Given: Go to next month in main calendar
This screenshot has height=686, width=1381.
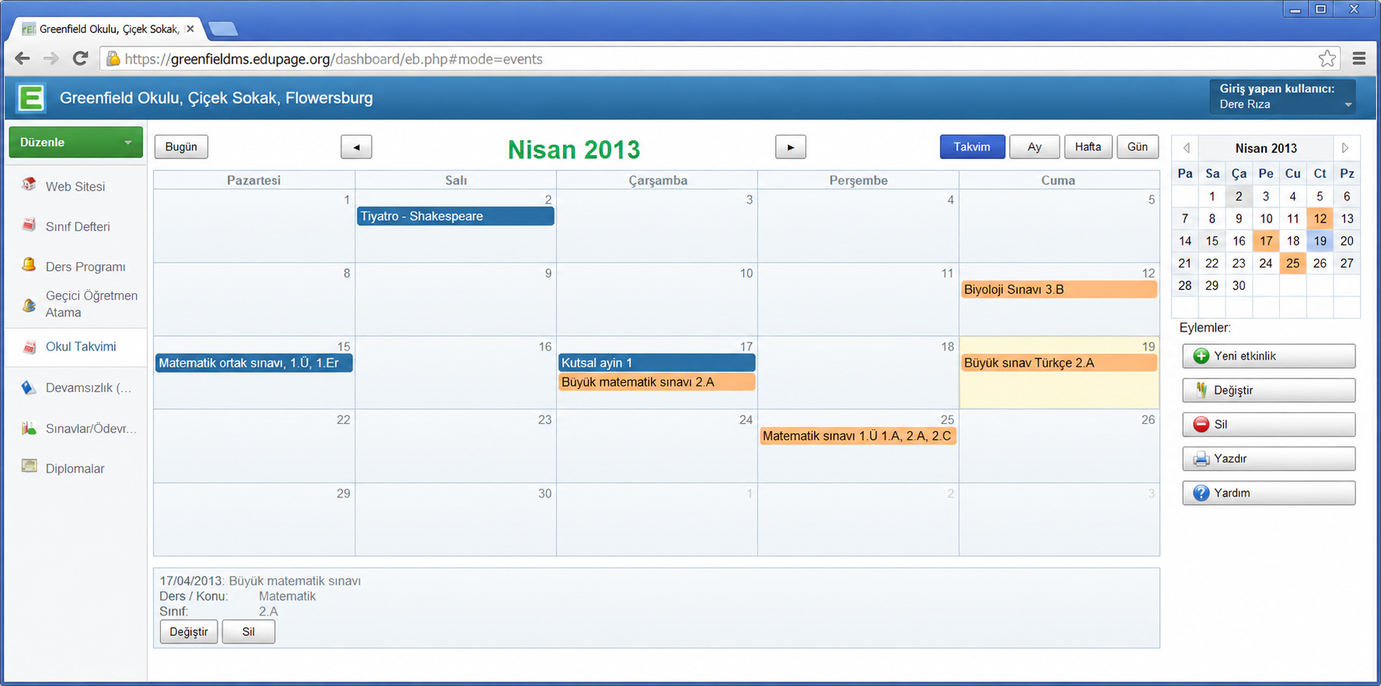Looking at the screenshot, I should (790, 147).
